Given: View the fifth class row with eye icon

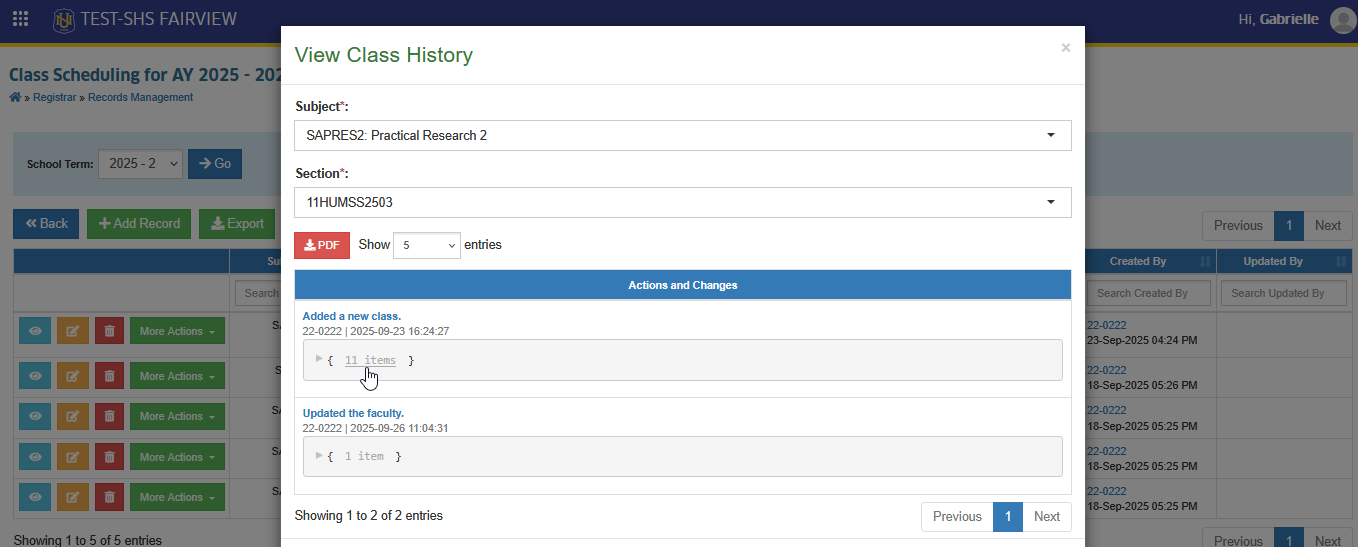Looking at the screenshot, I should click(x=35, y=497).
